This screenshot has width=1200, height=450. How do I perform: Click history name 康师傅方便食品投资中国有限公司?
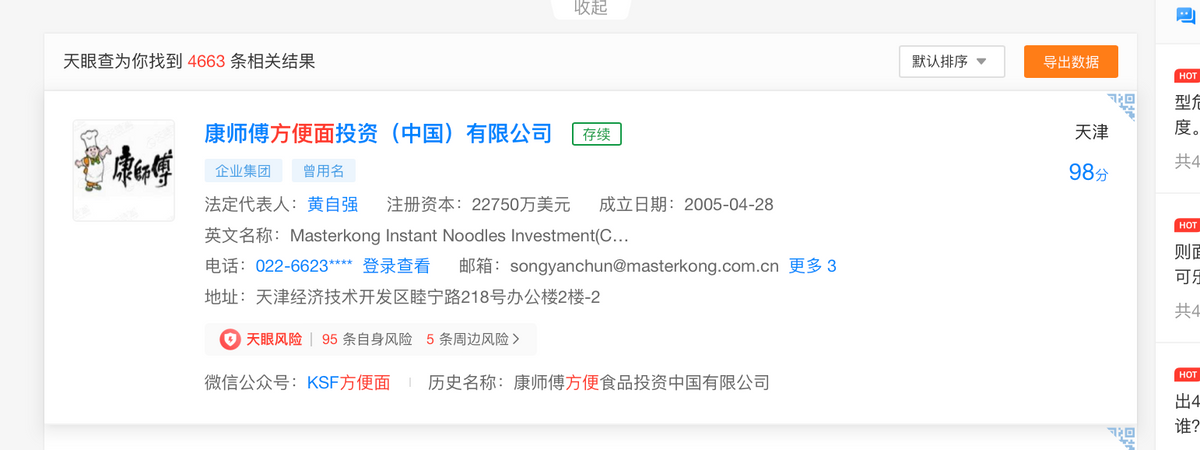(641, 382)
